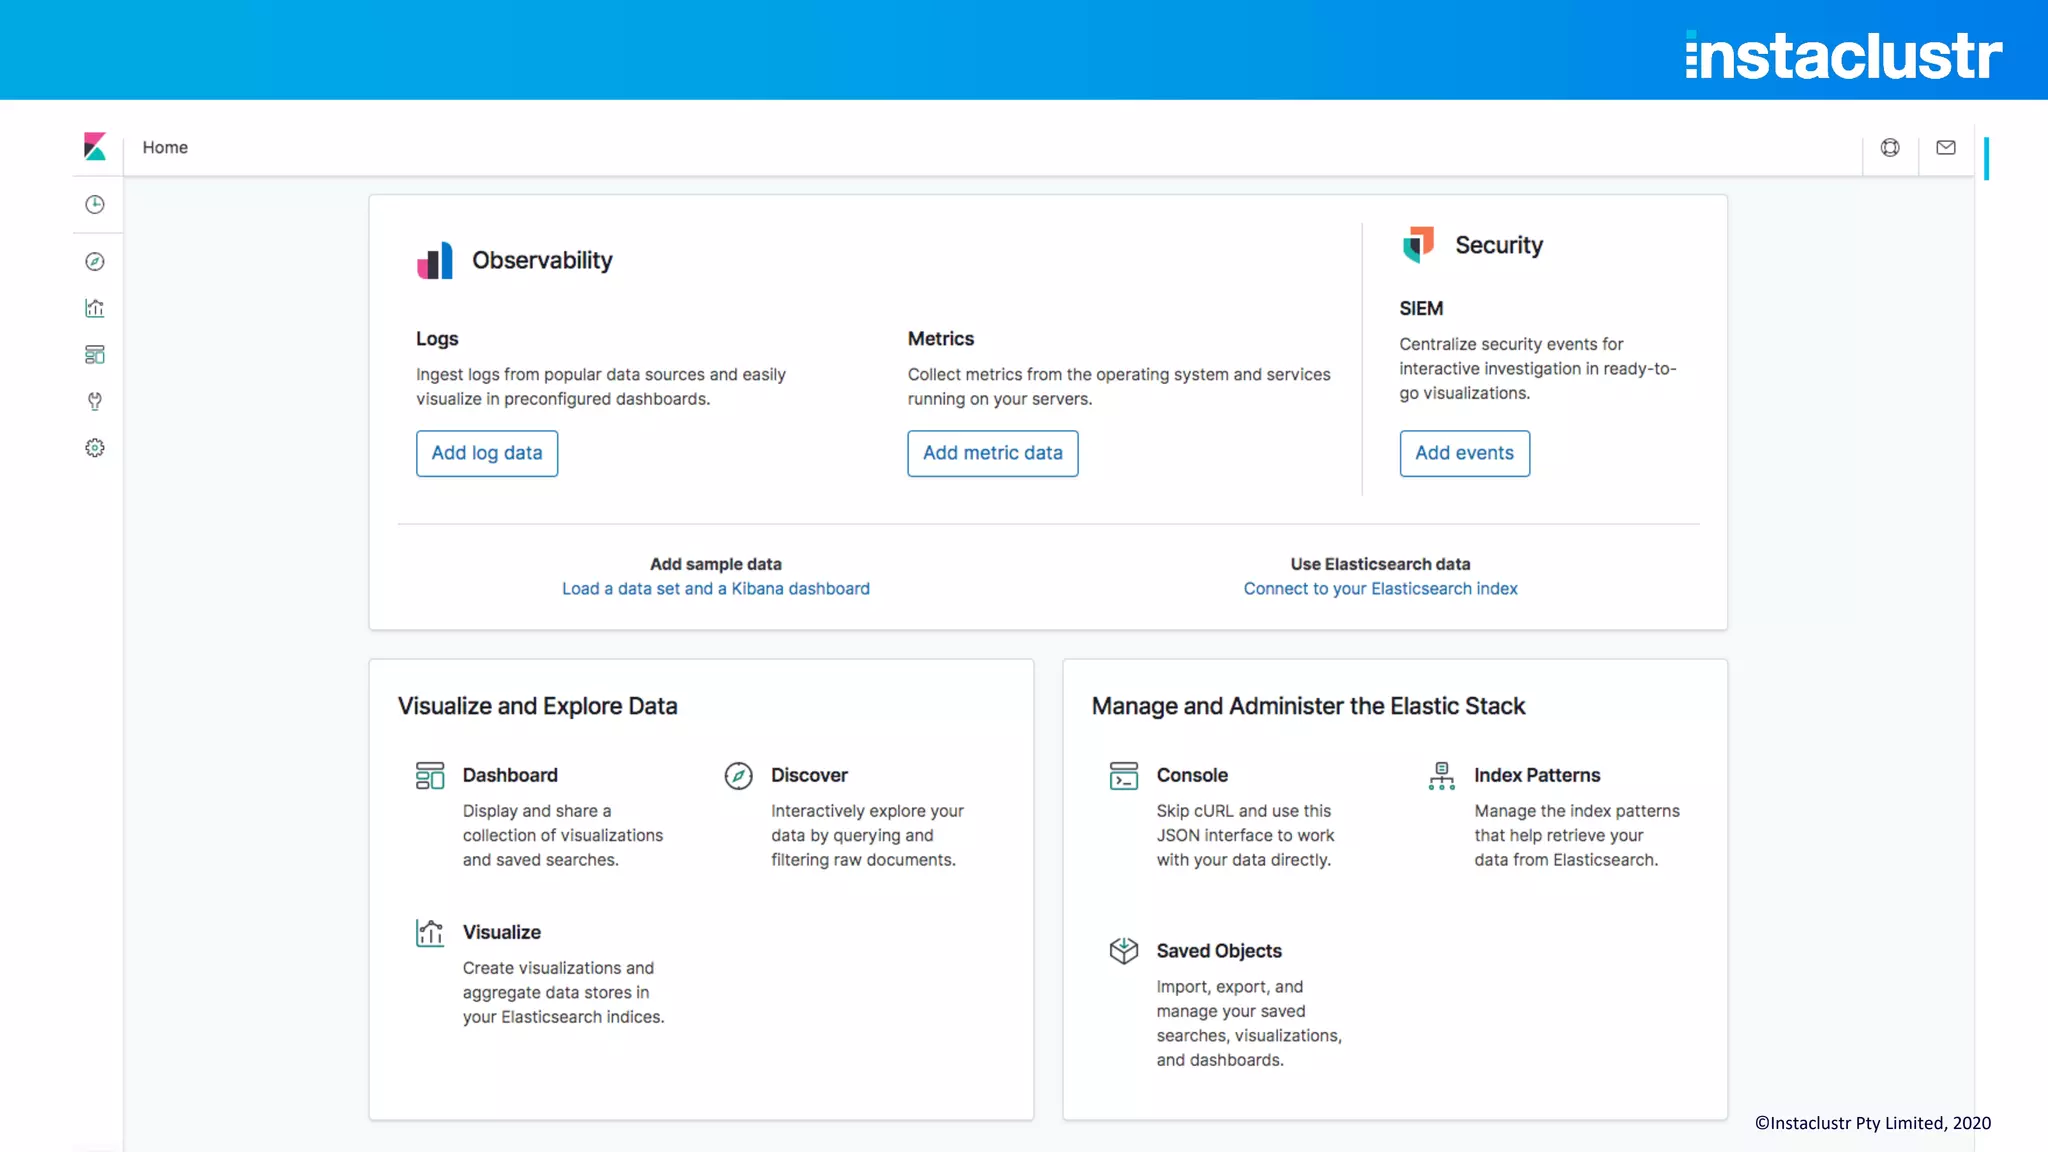Viewport: 2048px width, 1152px height.
Task: Click the Dashboard card icon
Action: 430,776
